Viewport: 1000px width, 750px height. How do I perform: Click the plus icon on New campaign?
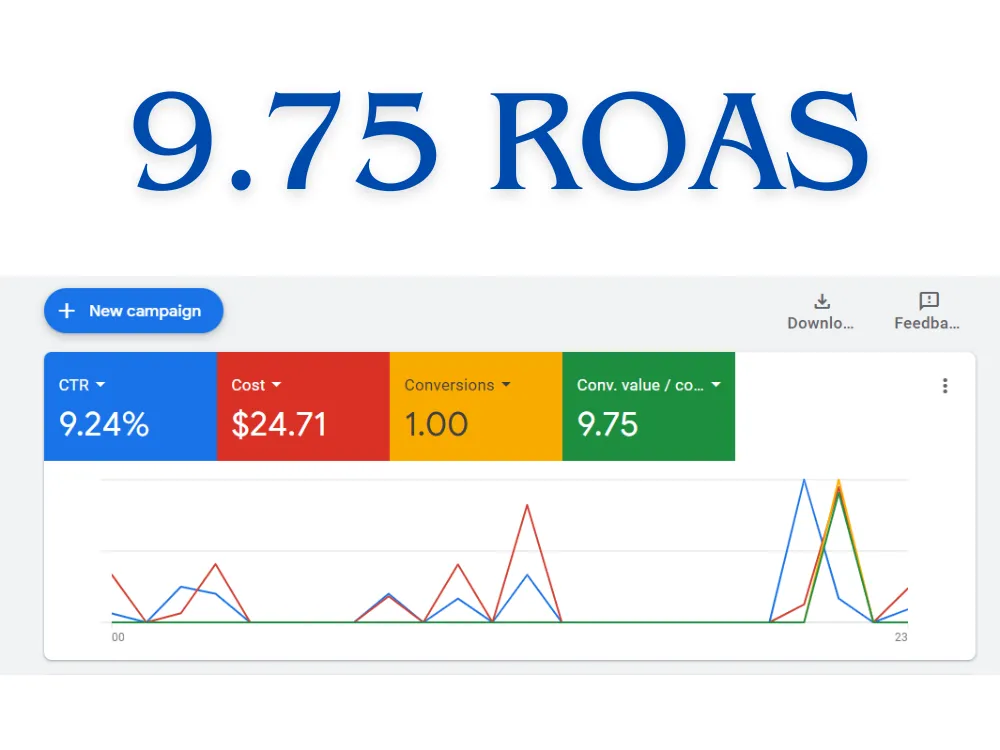[x=67, y=311]
